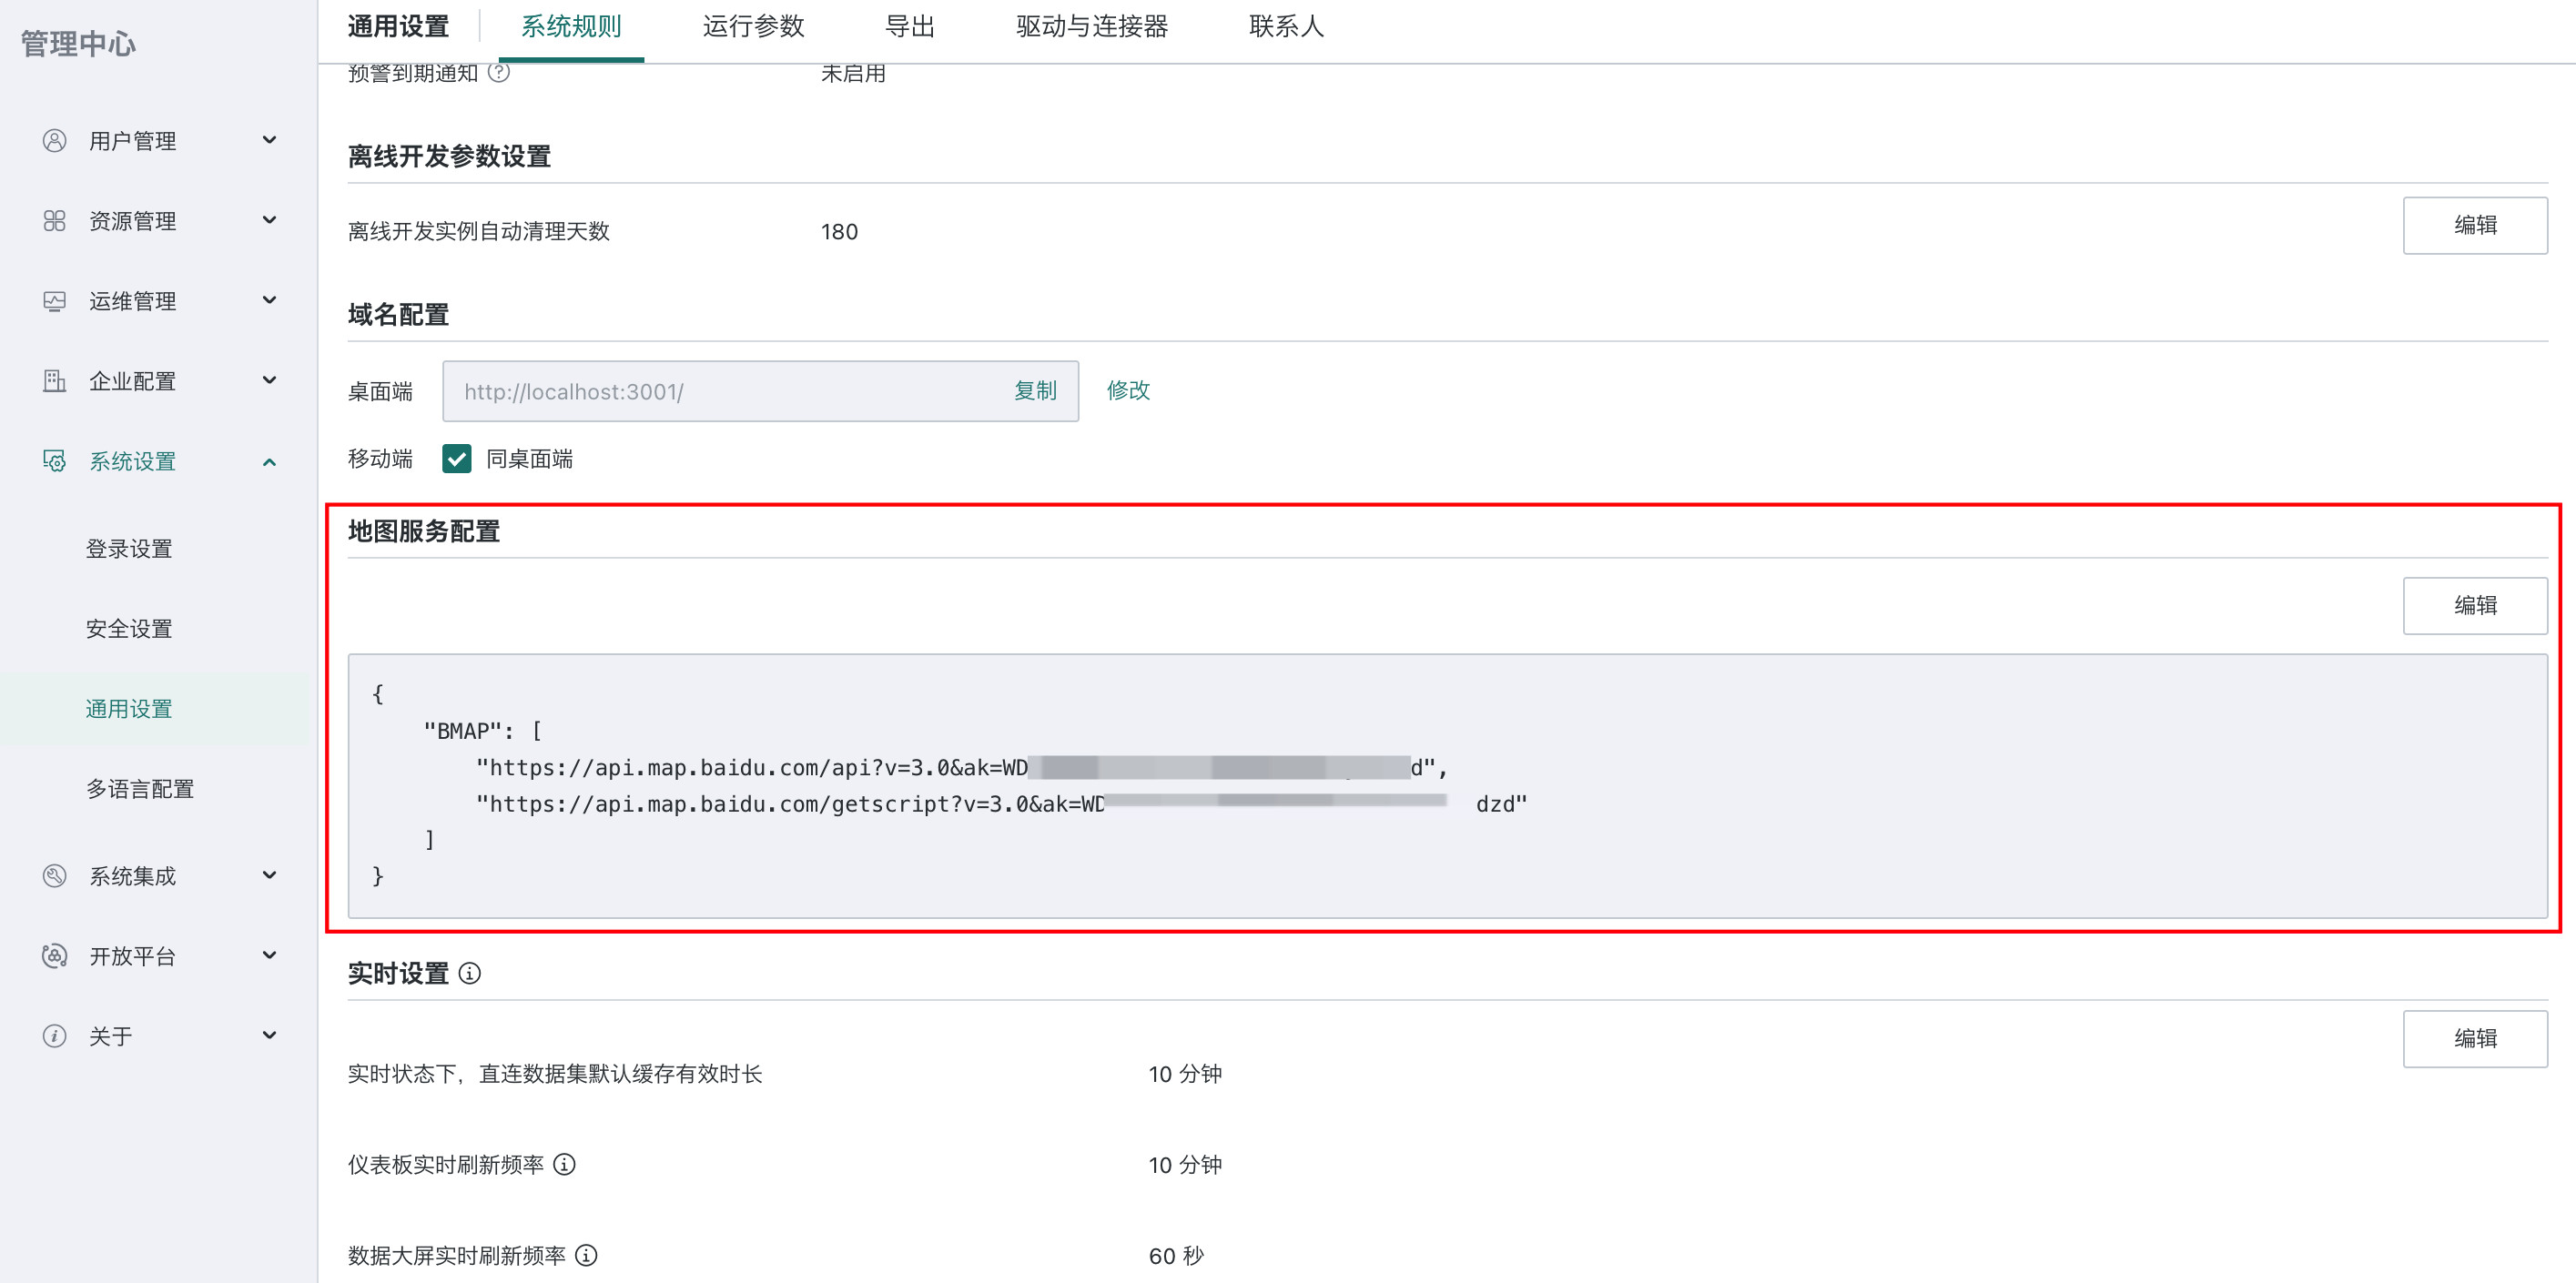Click help icon beside 预警到期通知
Viewport: 2576px width, 1283px height.
pyautogui.click(x=499, y=72)
